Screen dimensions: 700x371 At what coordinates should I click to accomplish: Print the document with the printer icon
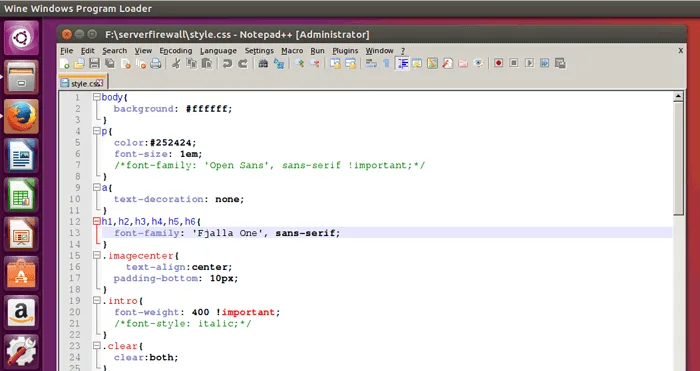156,63
